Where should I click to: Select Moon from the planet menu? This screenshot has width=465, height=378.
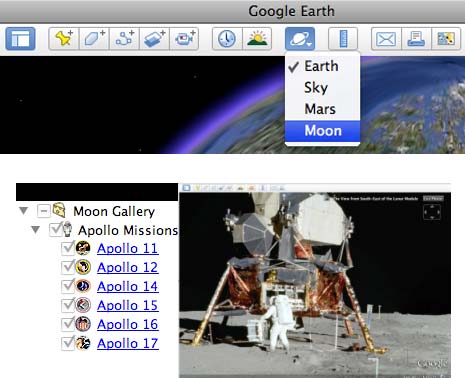tap(322, 131)
